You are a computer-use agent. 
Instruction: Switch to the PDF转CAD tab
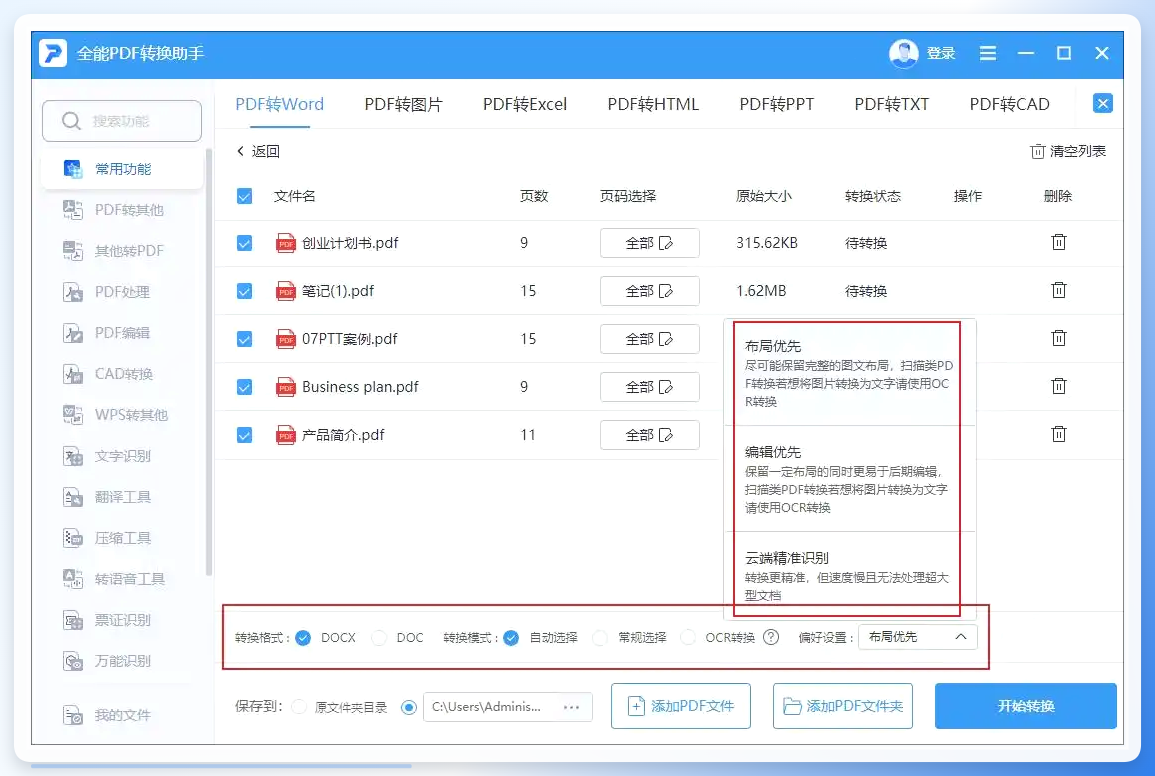click(x=1009, y=105)
